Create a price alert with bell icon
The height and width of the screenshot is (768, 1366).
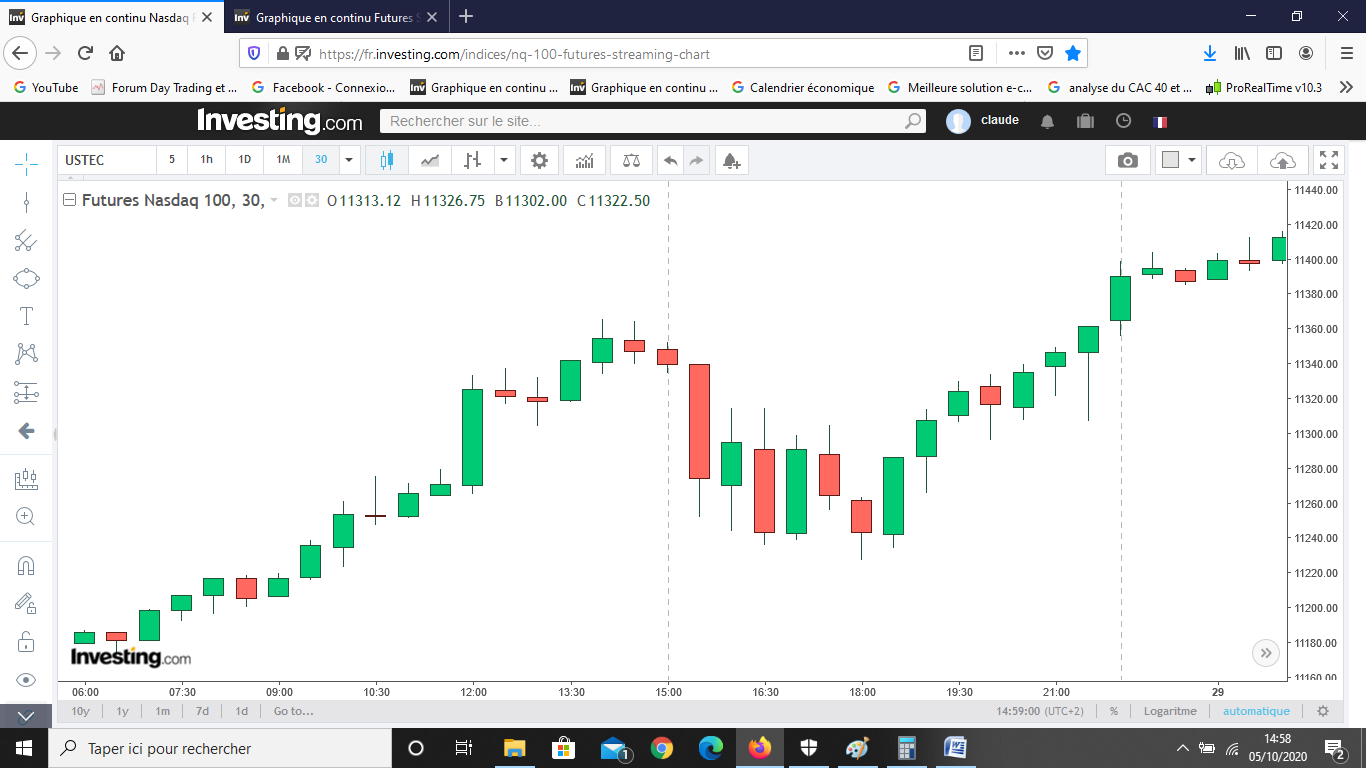pyautogui.click(x=731, y=160)
